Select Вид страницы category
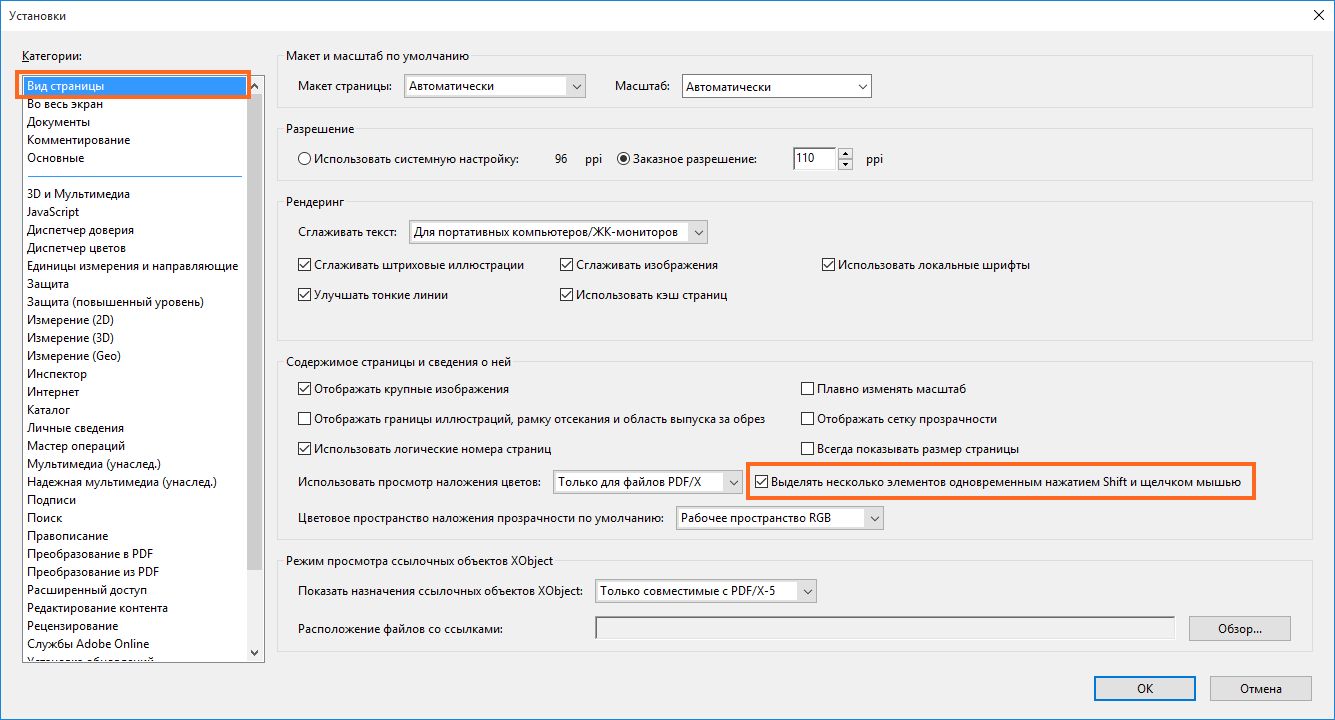This screenshot has width=1335, height=720. (135, 86)
